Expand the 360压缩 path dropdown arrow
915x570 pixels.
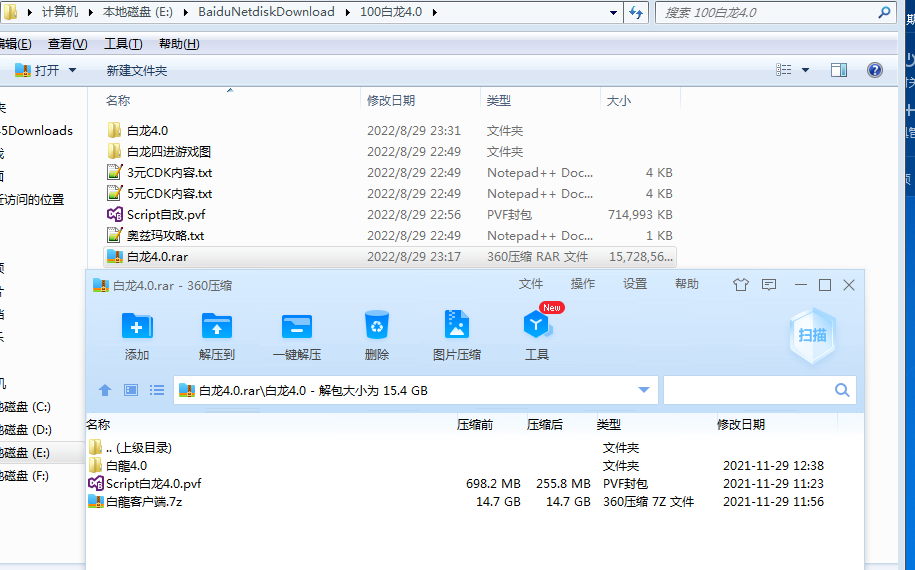tap(644, 390)
